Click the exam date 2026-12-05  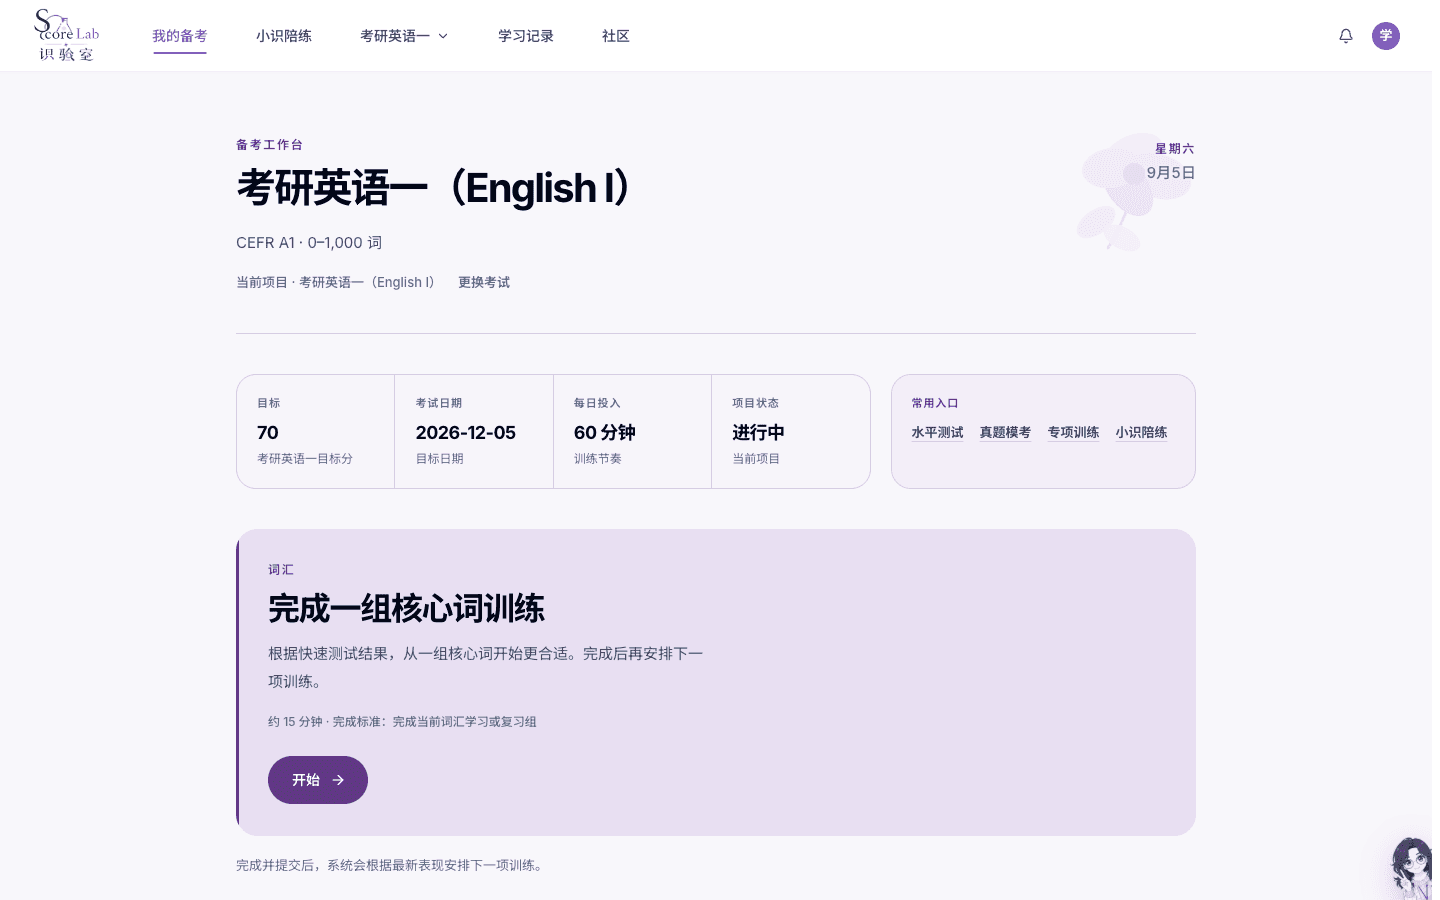tap(466, 432)
